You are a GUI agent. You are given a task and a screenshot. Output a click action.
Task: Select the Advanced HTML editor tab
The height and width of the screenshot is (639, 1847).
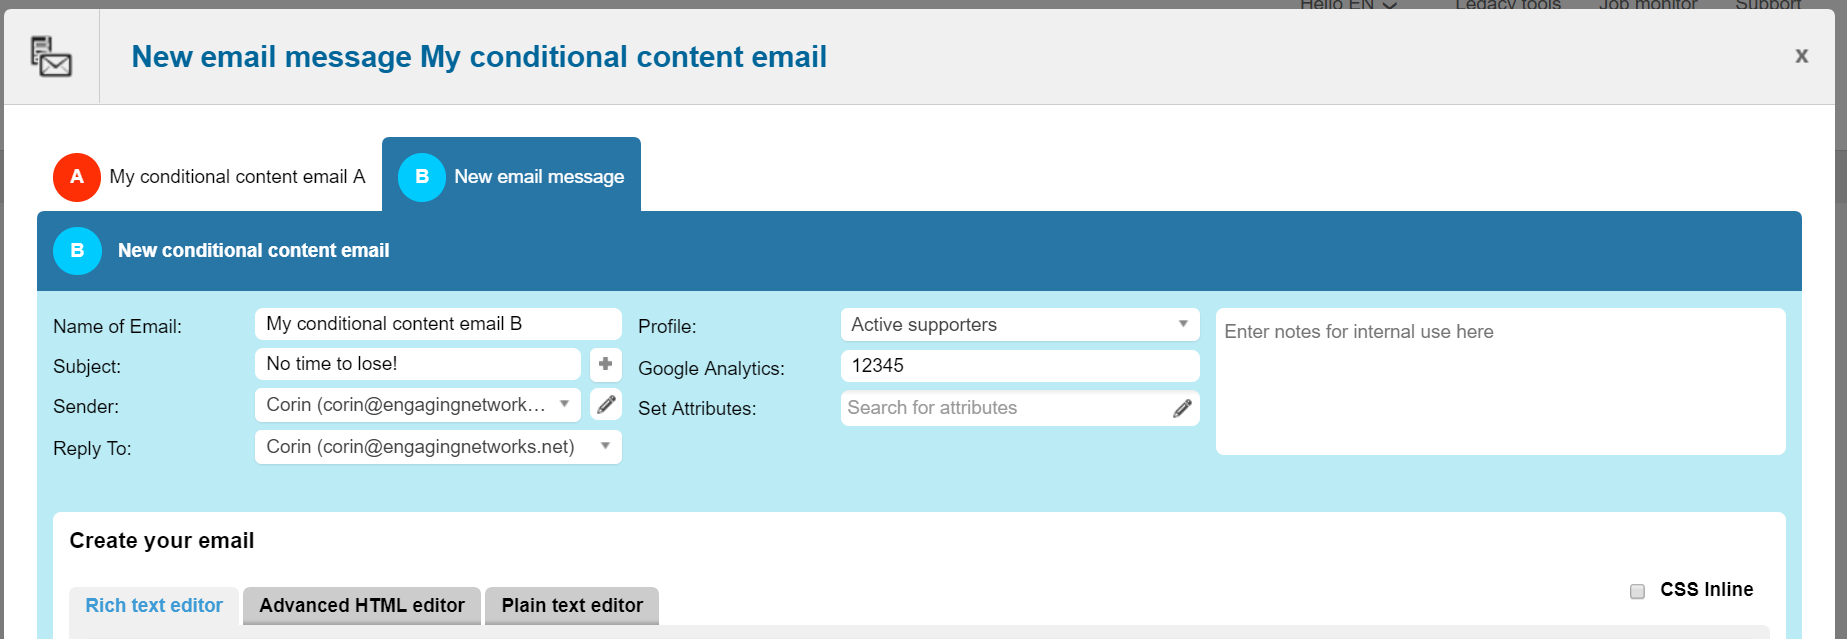point(362,606)
